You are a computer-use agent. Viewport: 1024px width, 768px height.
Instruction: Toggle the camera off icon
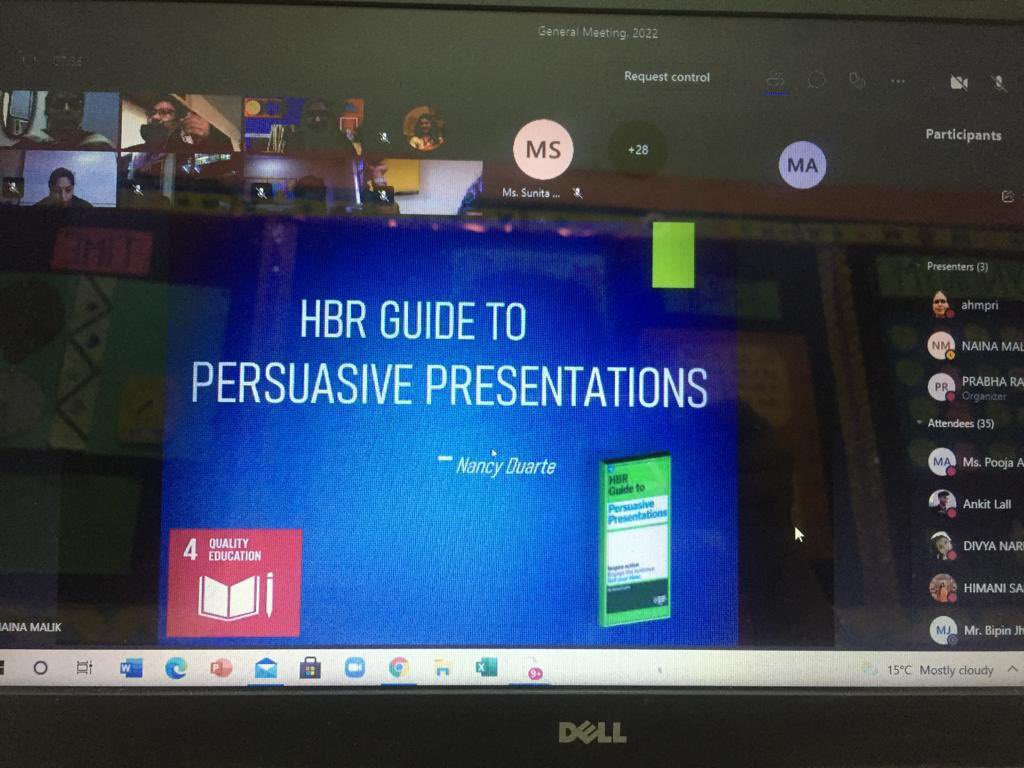tap(959, 83)
